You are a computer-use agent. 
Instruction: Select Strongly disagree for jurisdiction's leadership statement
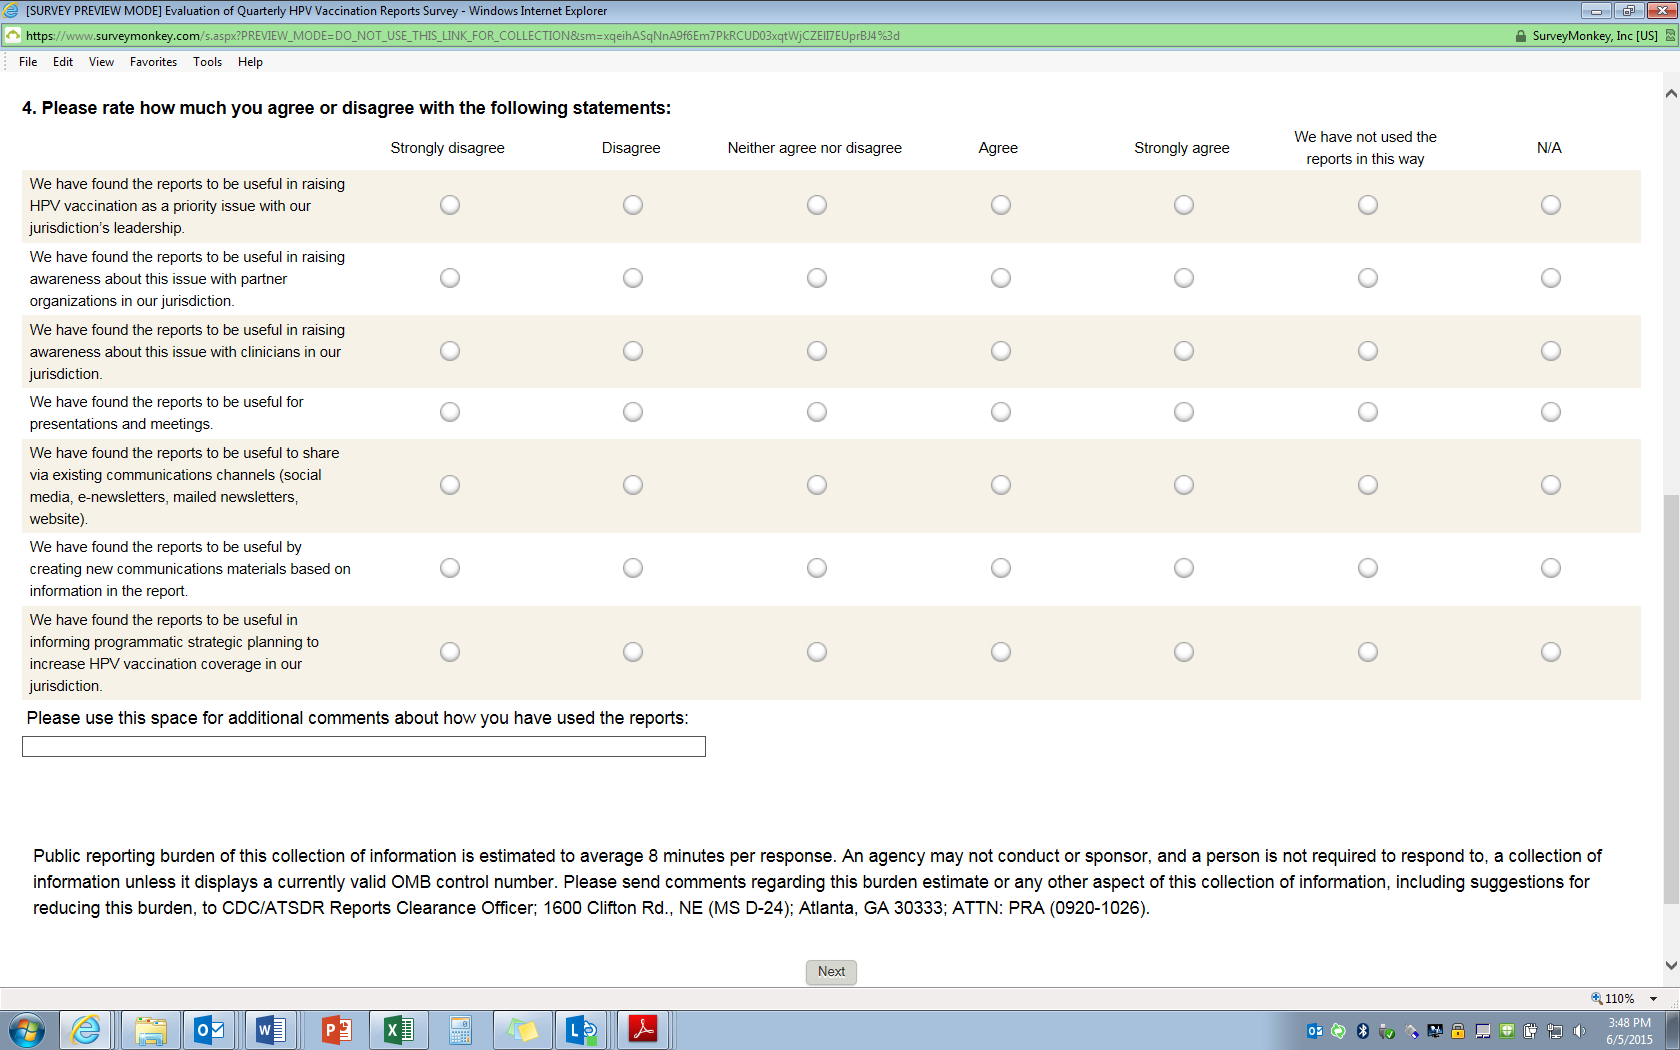pyautogui.click(x=450, y=205)
